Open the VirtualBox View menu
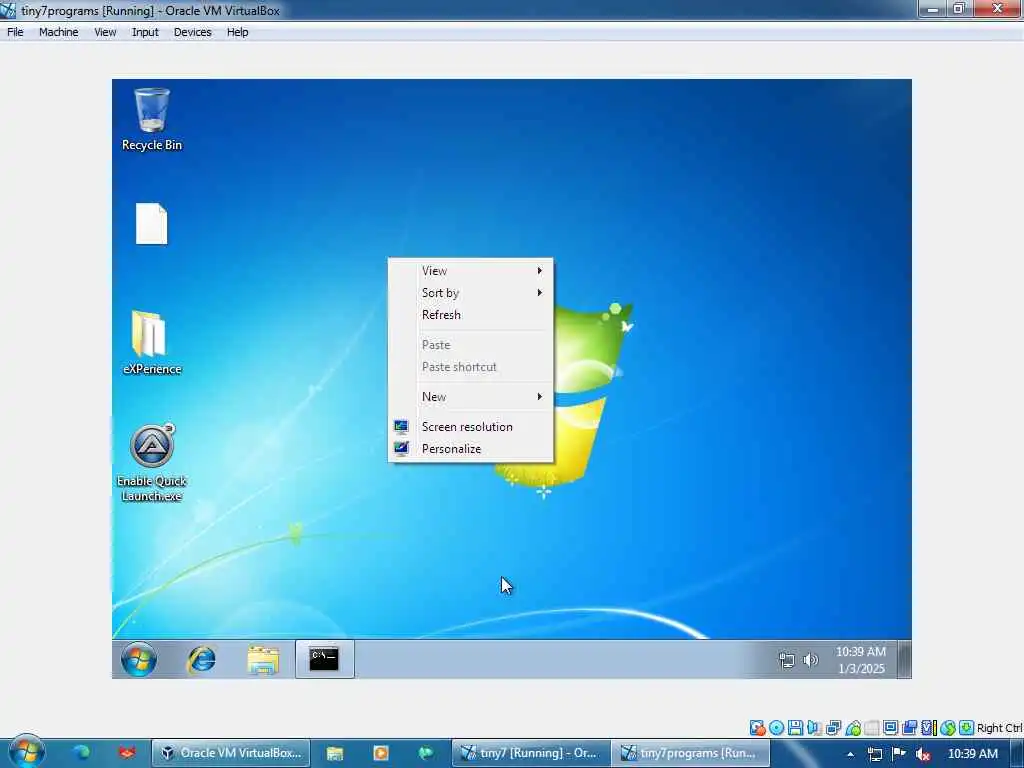This screenshot has height=768, width=1024. pyautogui.click(x=105, y=32)
